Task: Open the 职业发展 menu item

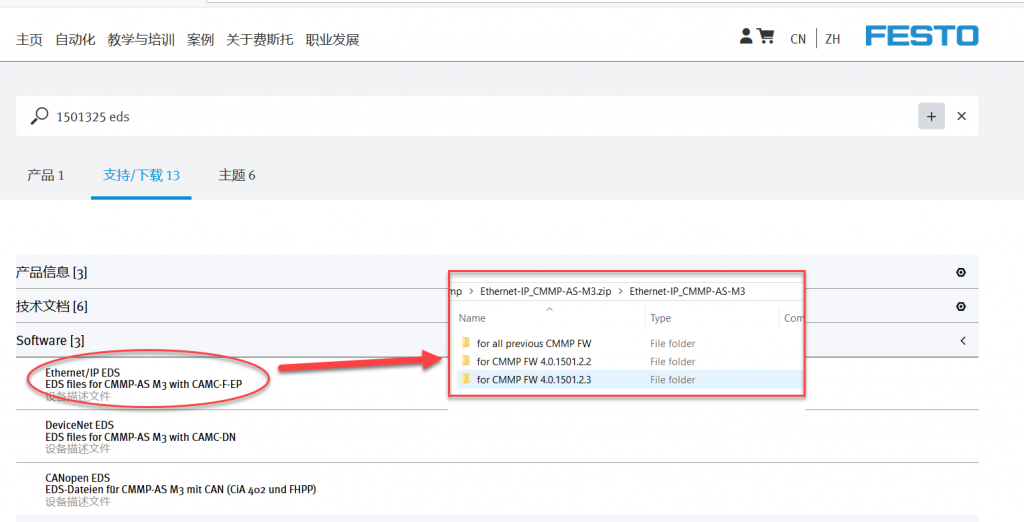Action: [332, 40]
